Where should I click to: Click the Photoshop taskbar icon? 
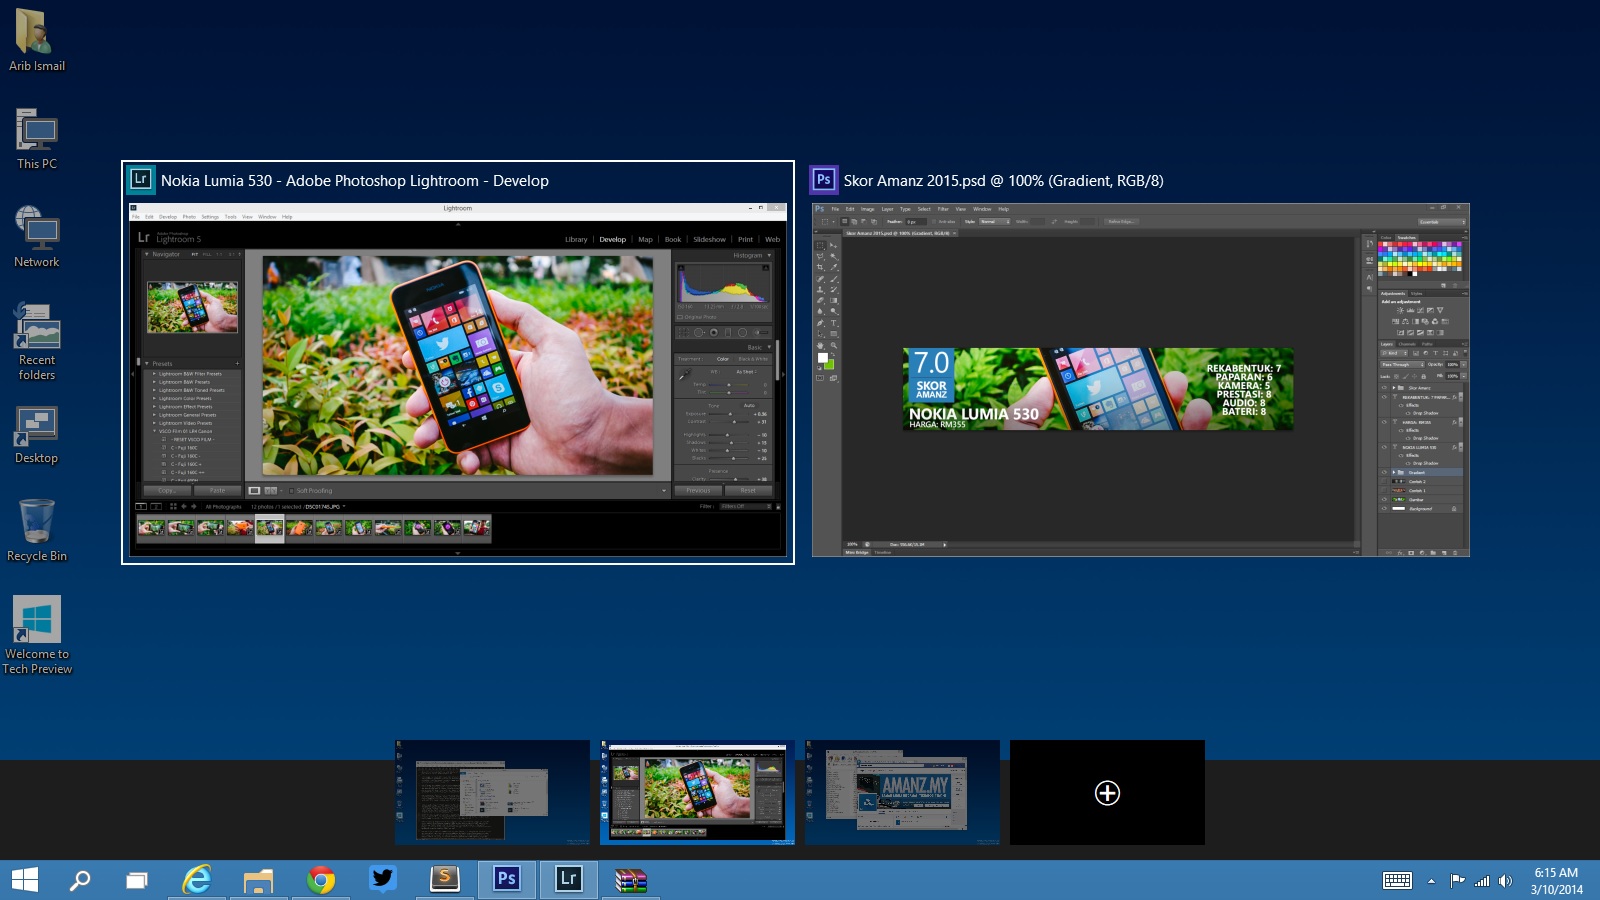tap(507, 880)
